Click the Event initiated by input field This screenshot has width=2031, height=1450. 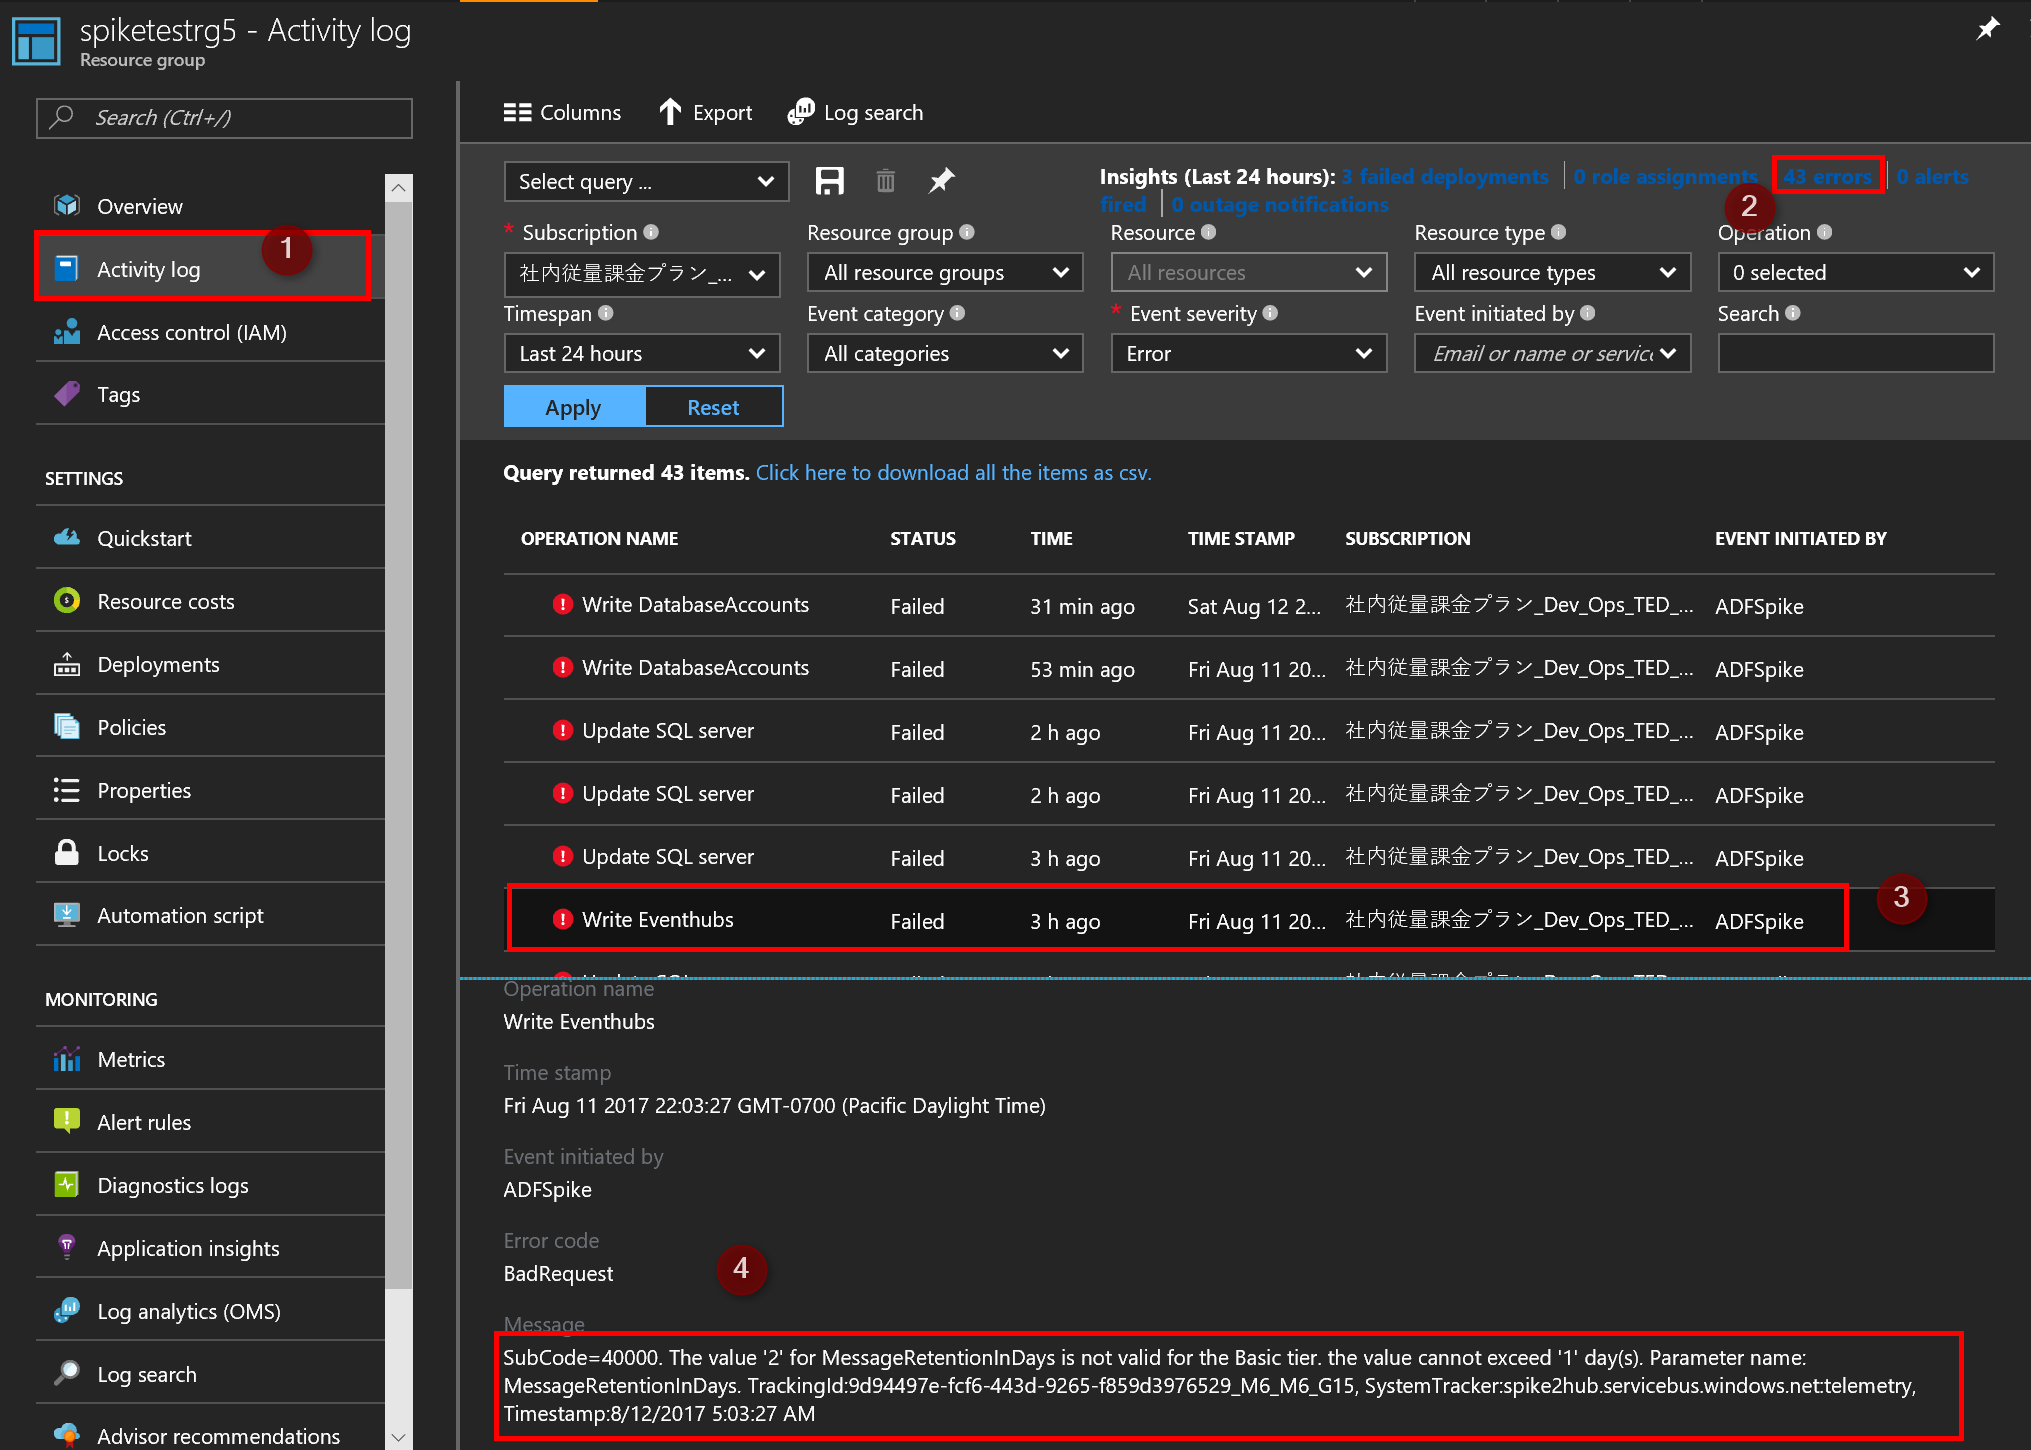pyautogui.click(x=1553, y=354)
